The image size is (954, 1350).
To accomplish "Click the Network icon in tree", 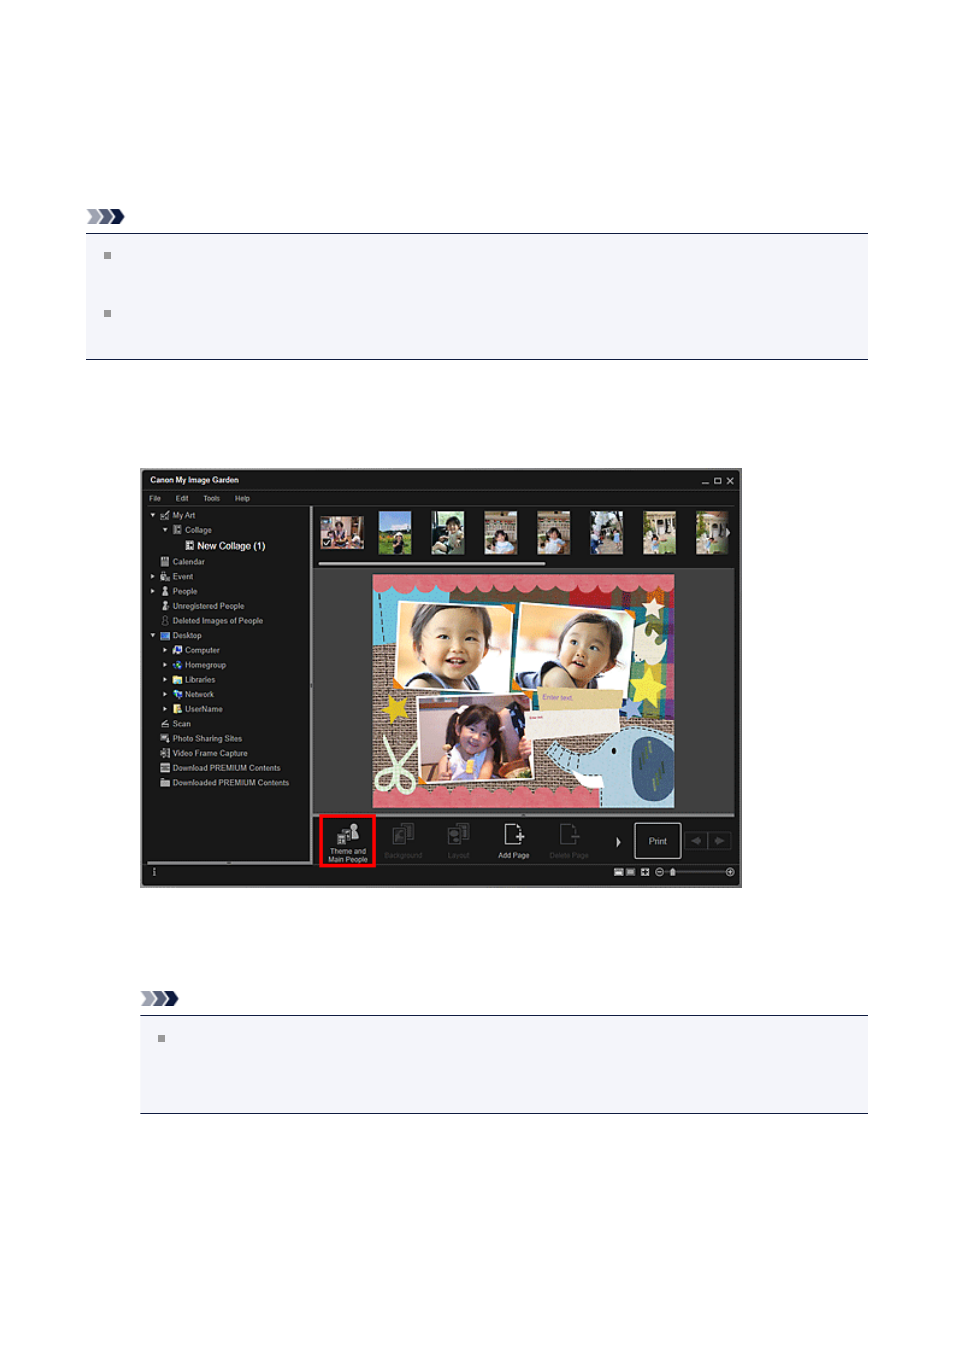I will click(x=177, y=694).
